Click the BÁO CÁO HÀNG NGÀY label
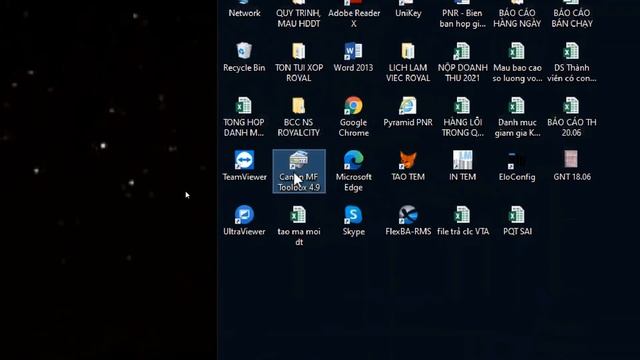This screenshot has width=640, height=360. coord(517,18)
